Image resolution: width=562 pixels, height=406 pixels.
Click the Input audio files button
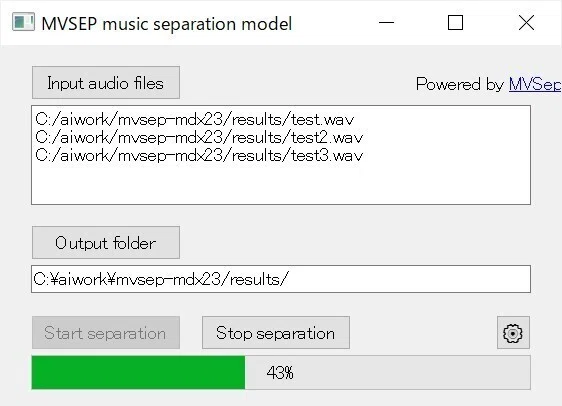point(106,82)
